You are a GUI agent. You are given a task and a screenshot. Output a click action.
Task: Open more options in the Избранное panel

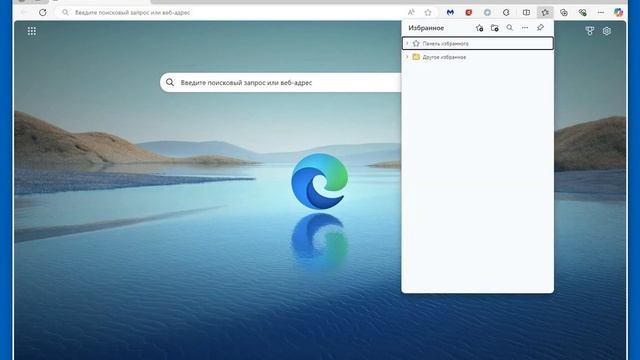(525, 28)
